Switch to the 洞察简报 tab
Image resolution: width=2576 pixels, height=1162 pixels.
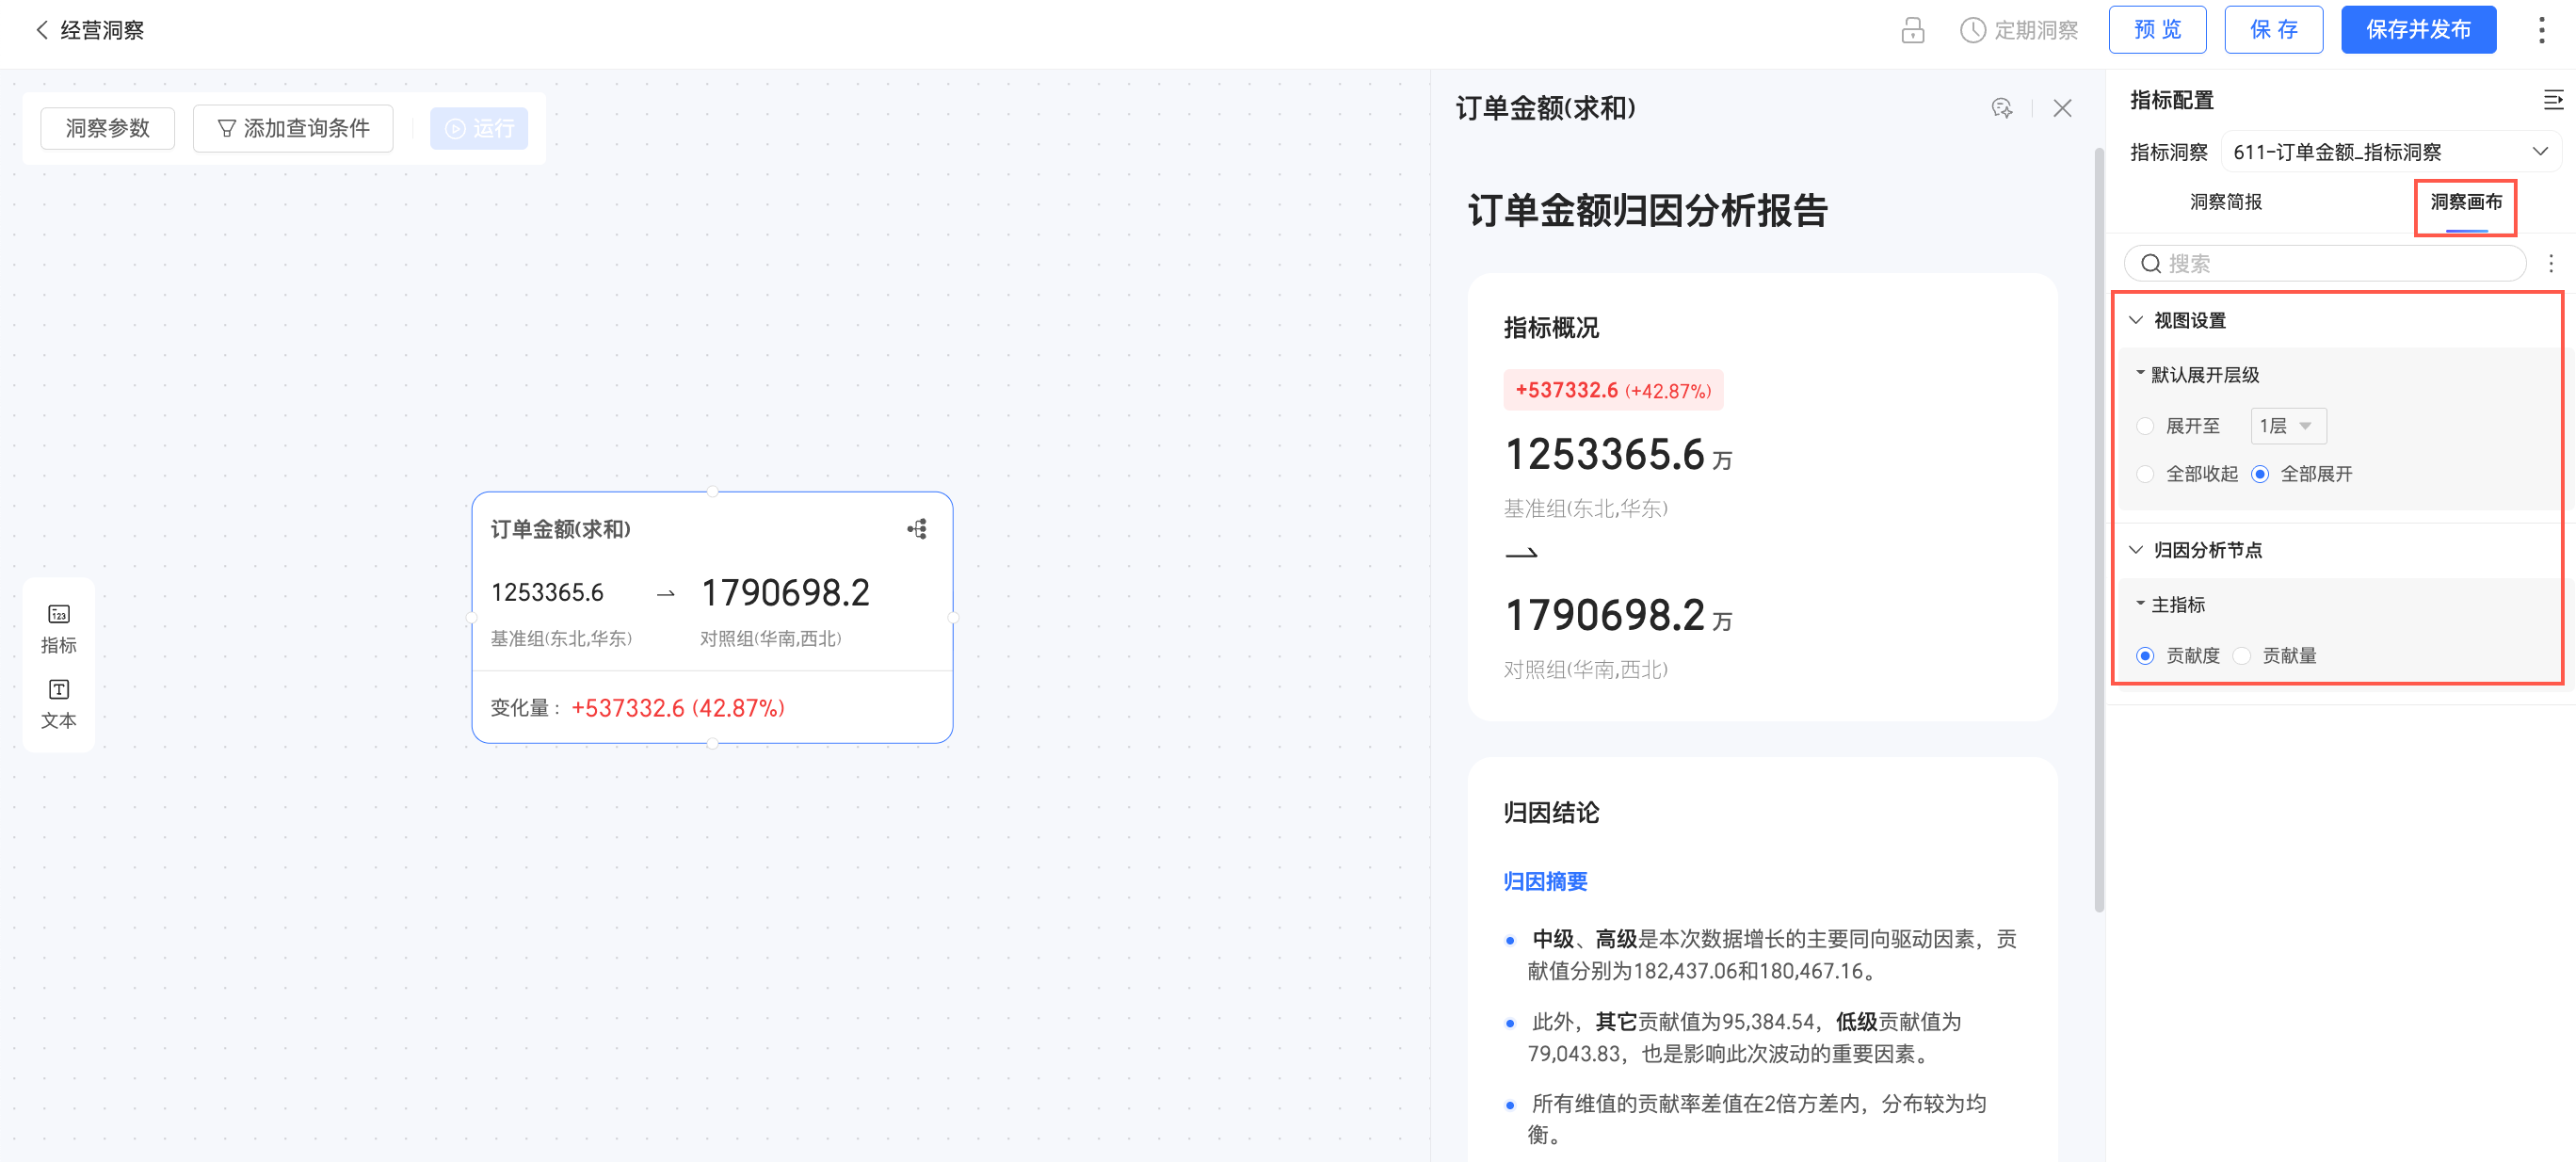(2225, 202)
